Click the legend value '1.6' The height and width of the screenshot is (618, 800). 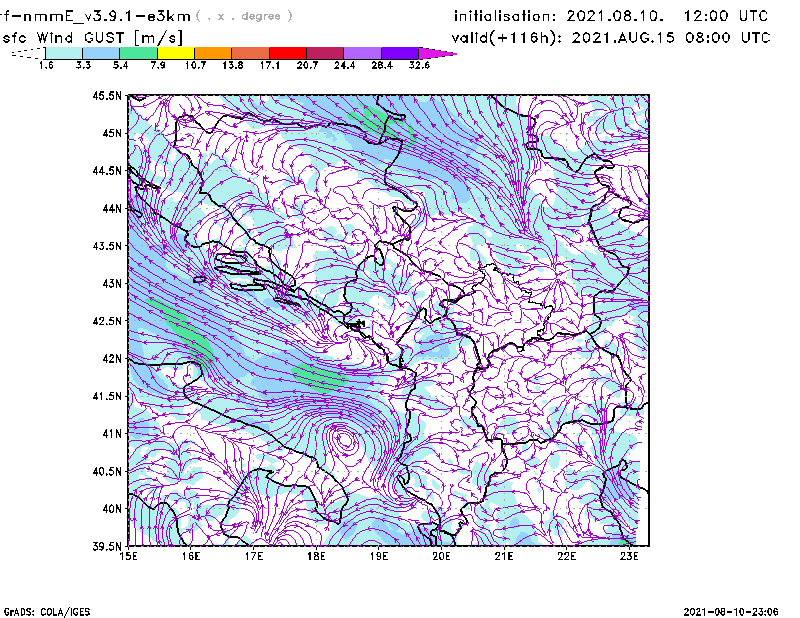pos(46,65)
